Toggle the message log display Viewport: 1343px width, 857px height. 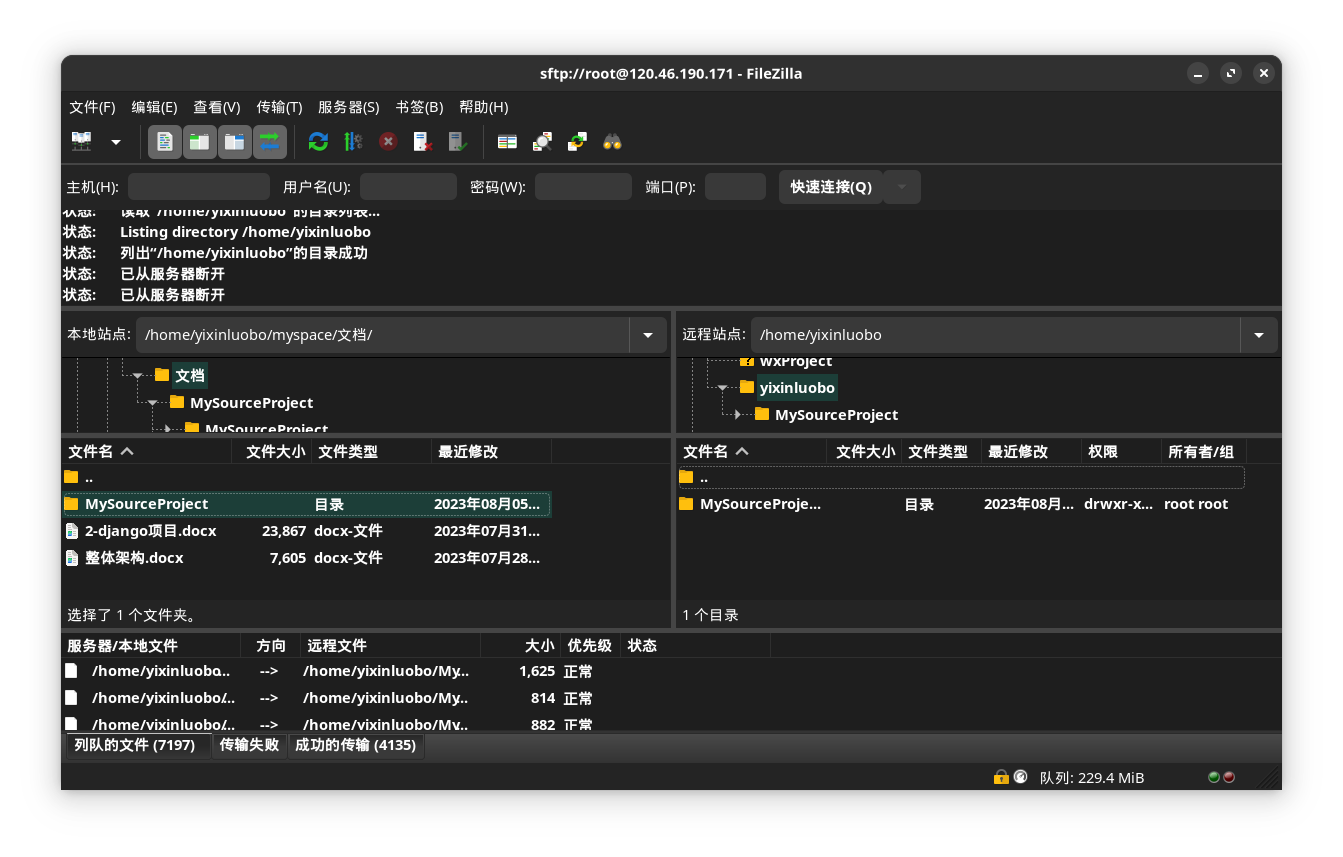(164, 141)
